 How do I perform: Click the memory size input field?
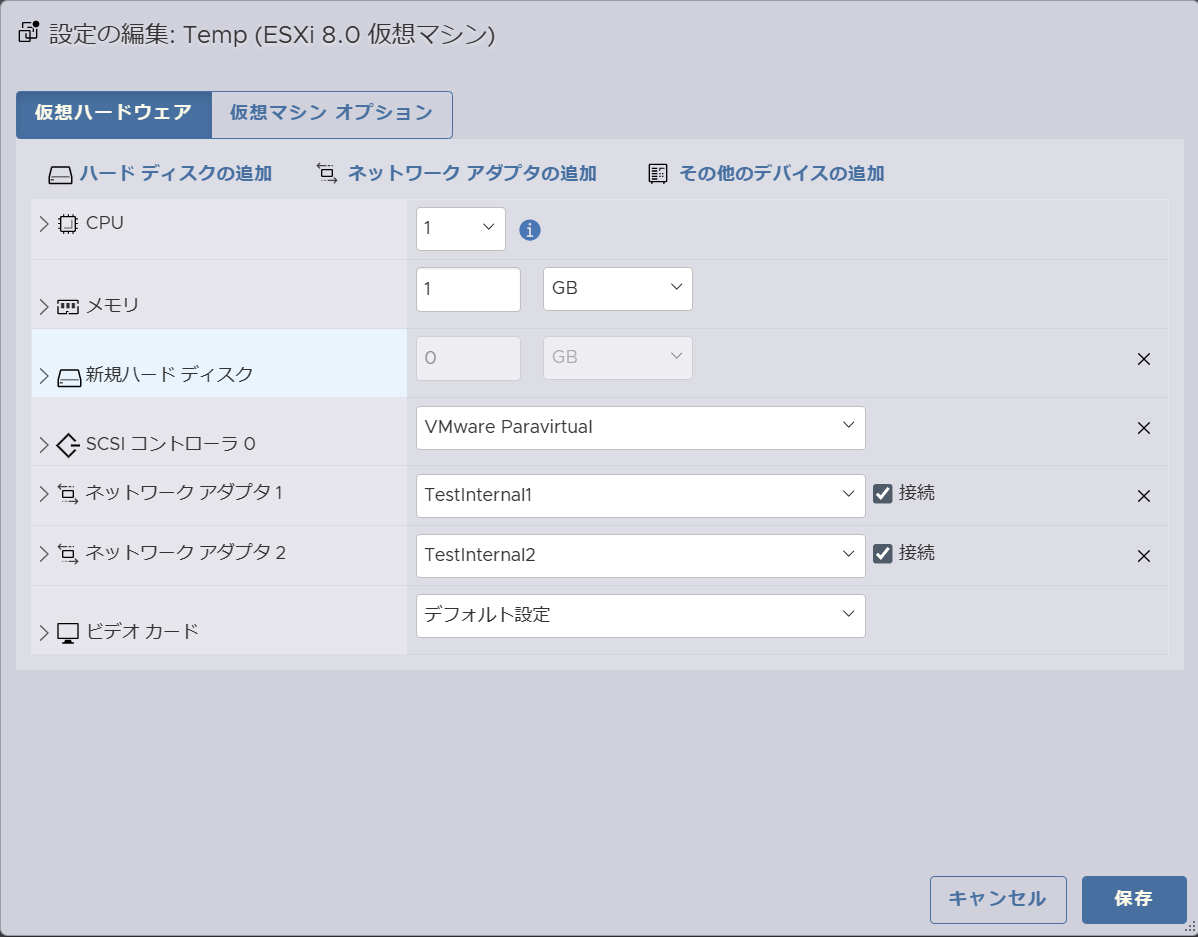tap(468, 289)
